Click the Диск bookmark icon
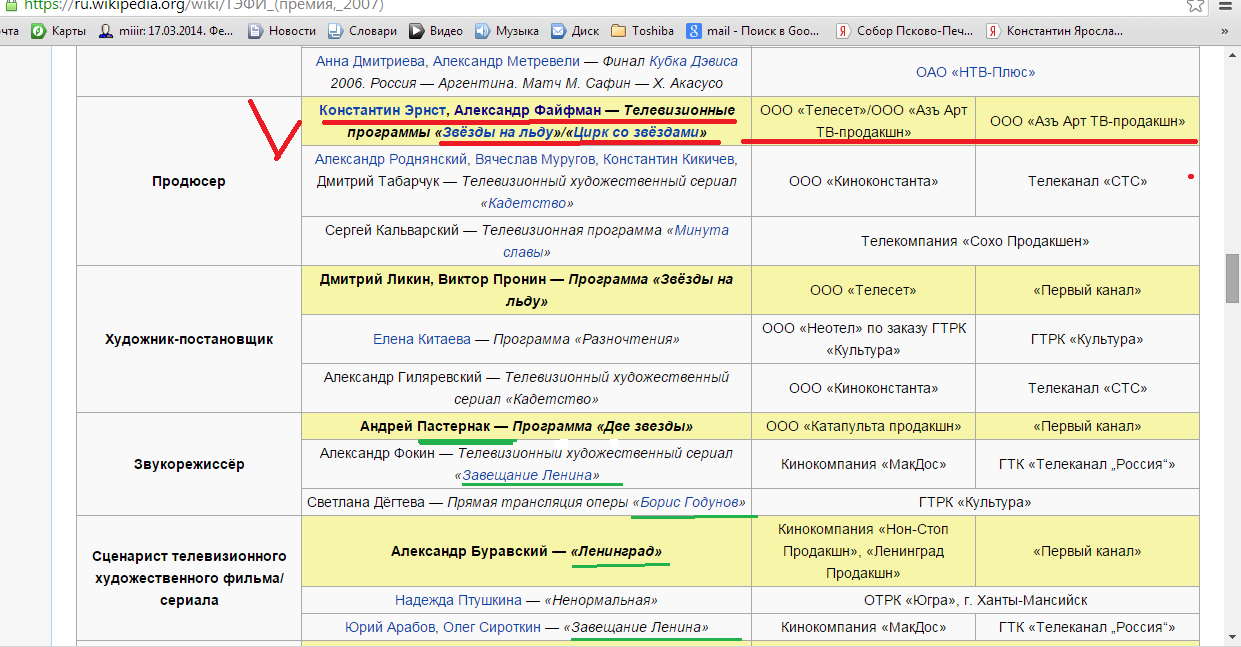The width and height of the screenshot is (1241, 647). (558, 30)
